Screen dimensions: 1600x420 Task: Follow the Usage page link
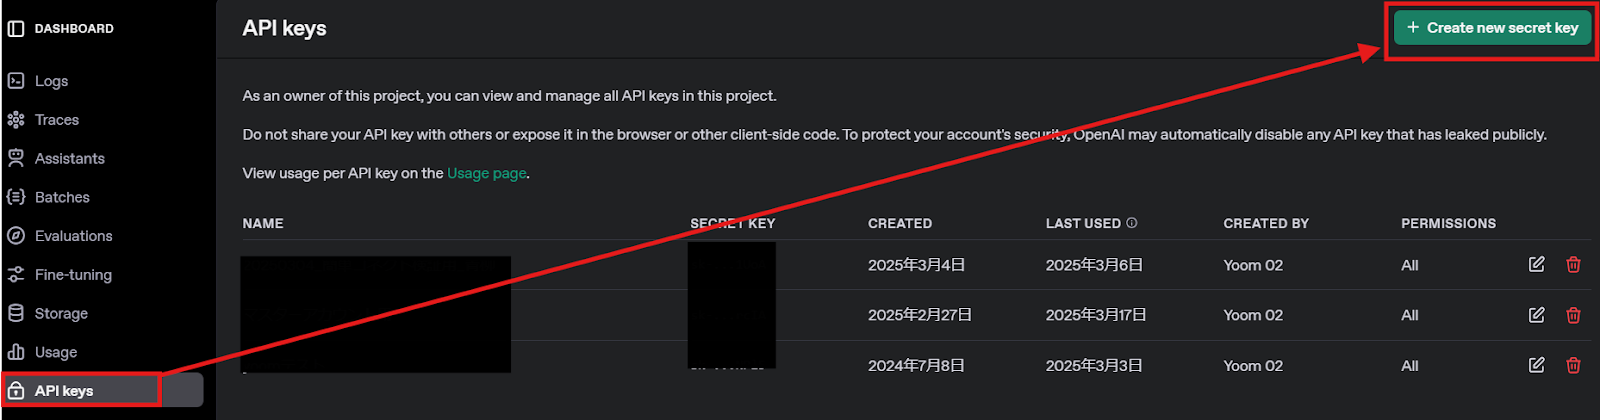487,173
